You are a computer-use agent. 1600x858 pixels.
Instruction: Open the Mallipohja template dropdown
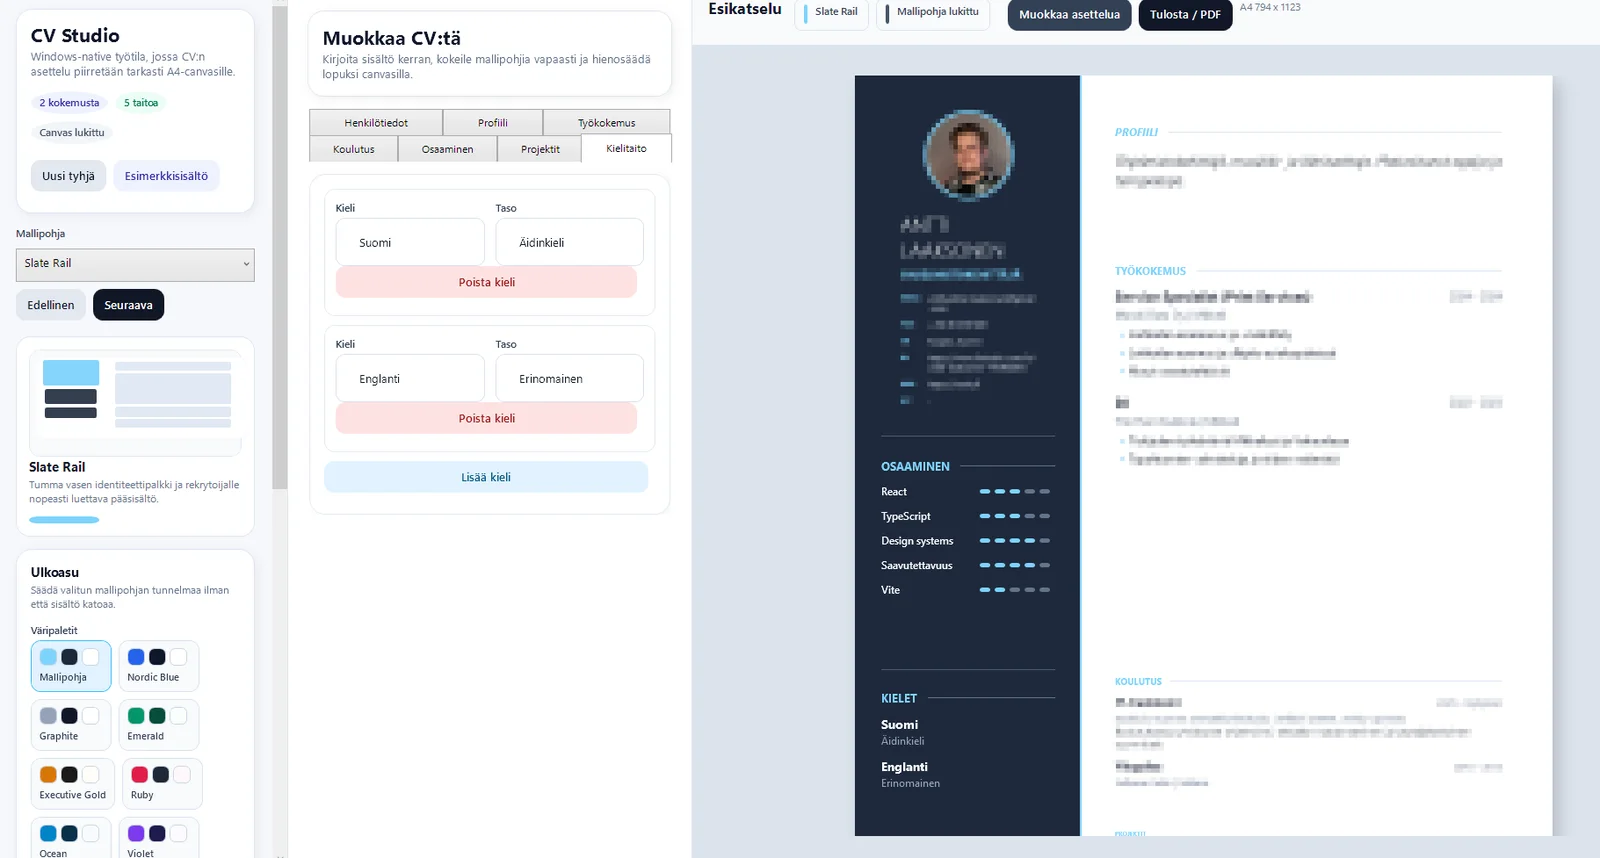point(135,264)
